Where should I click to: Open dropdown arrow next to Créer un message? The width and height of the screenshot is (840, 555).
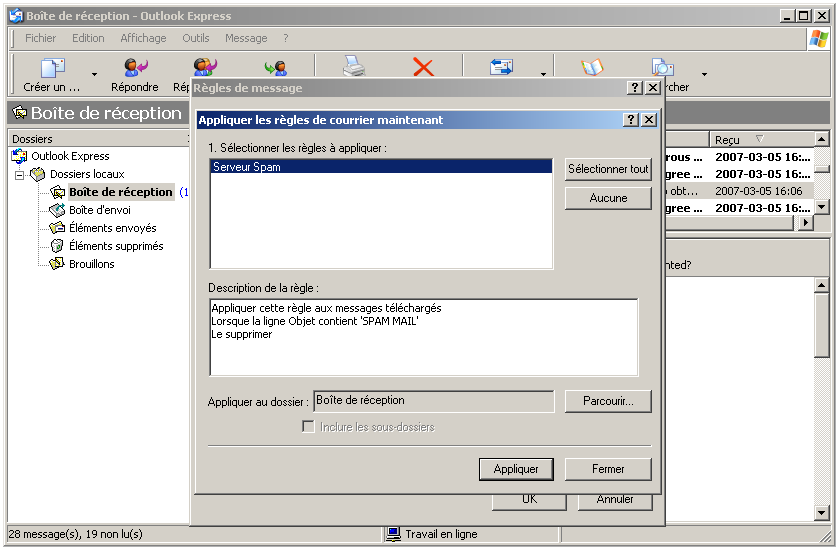coord(94,74)
